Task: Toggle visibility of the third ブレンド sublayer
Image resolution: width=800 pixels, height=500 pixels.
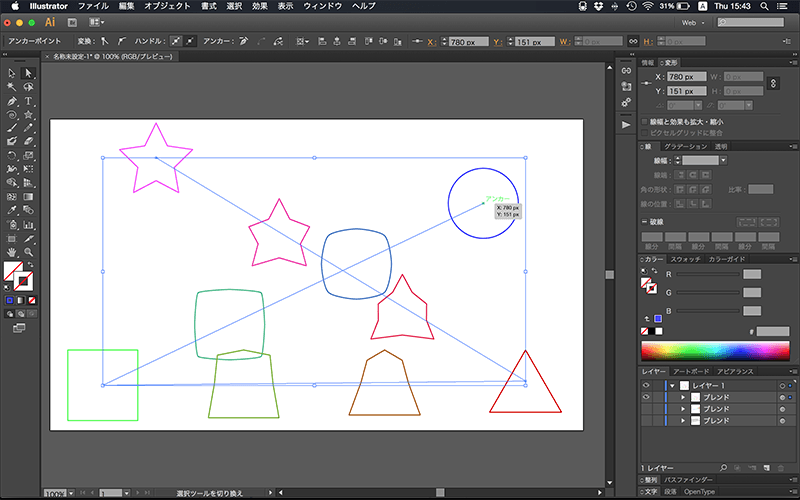Action: point(646,420)
